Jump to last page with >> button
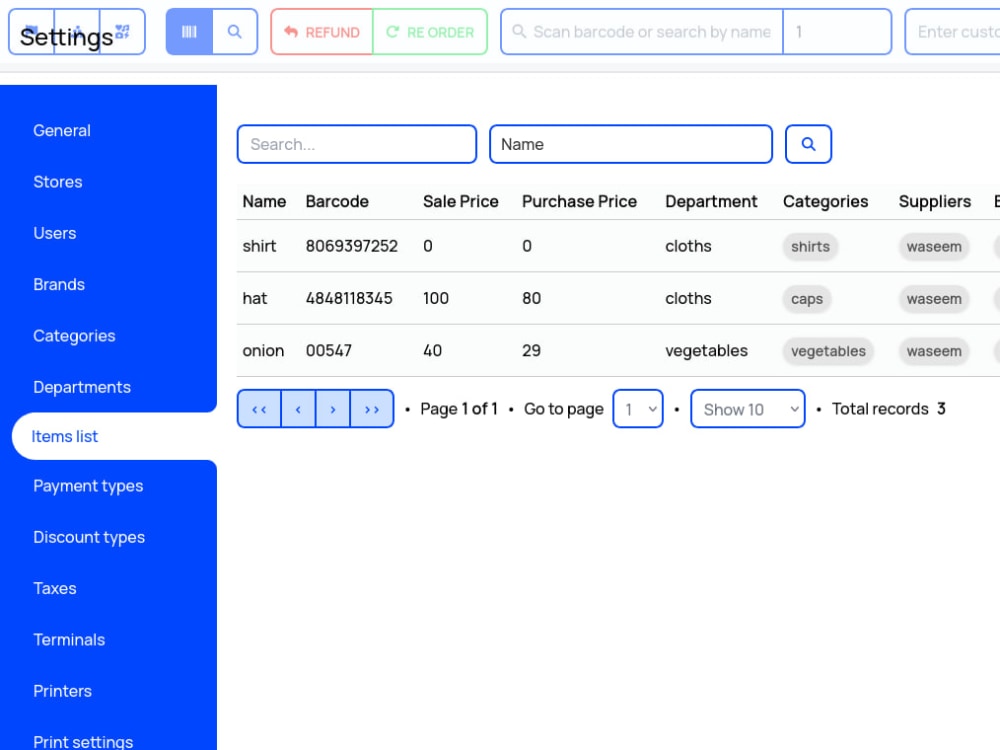 372,409
